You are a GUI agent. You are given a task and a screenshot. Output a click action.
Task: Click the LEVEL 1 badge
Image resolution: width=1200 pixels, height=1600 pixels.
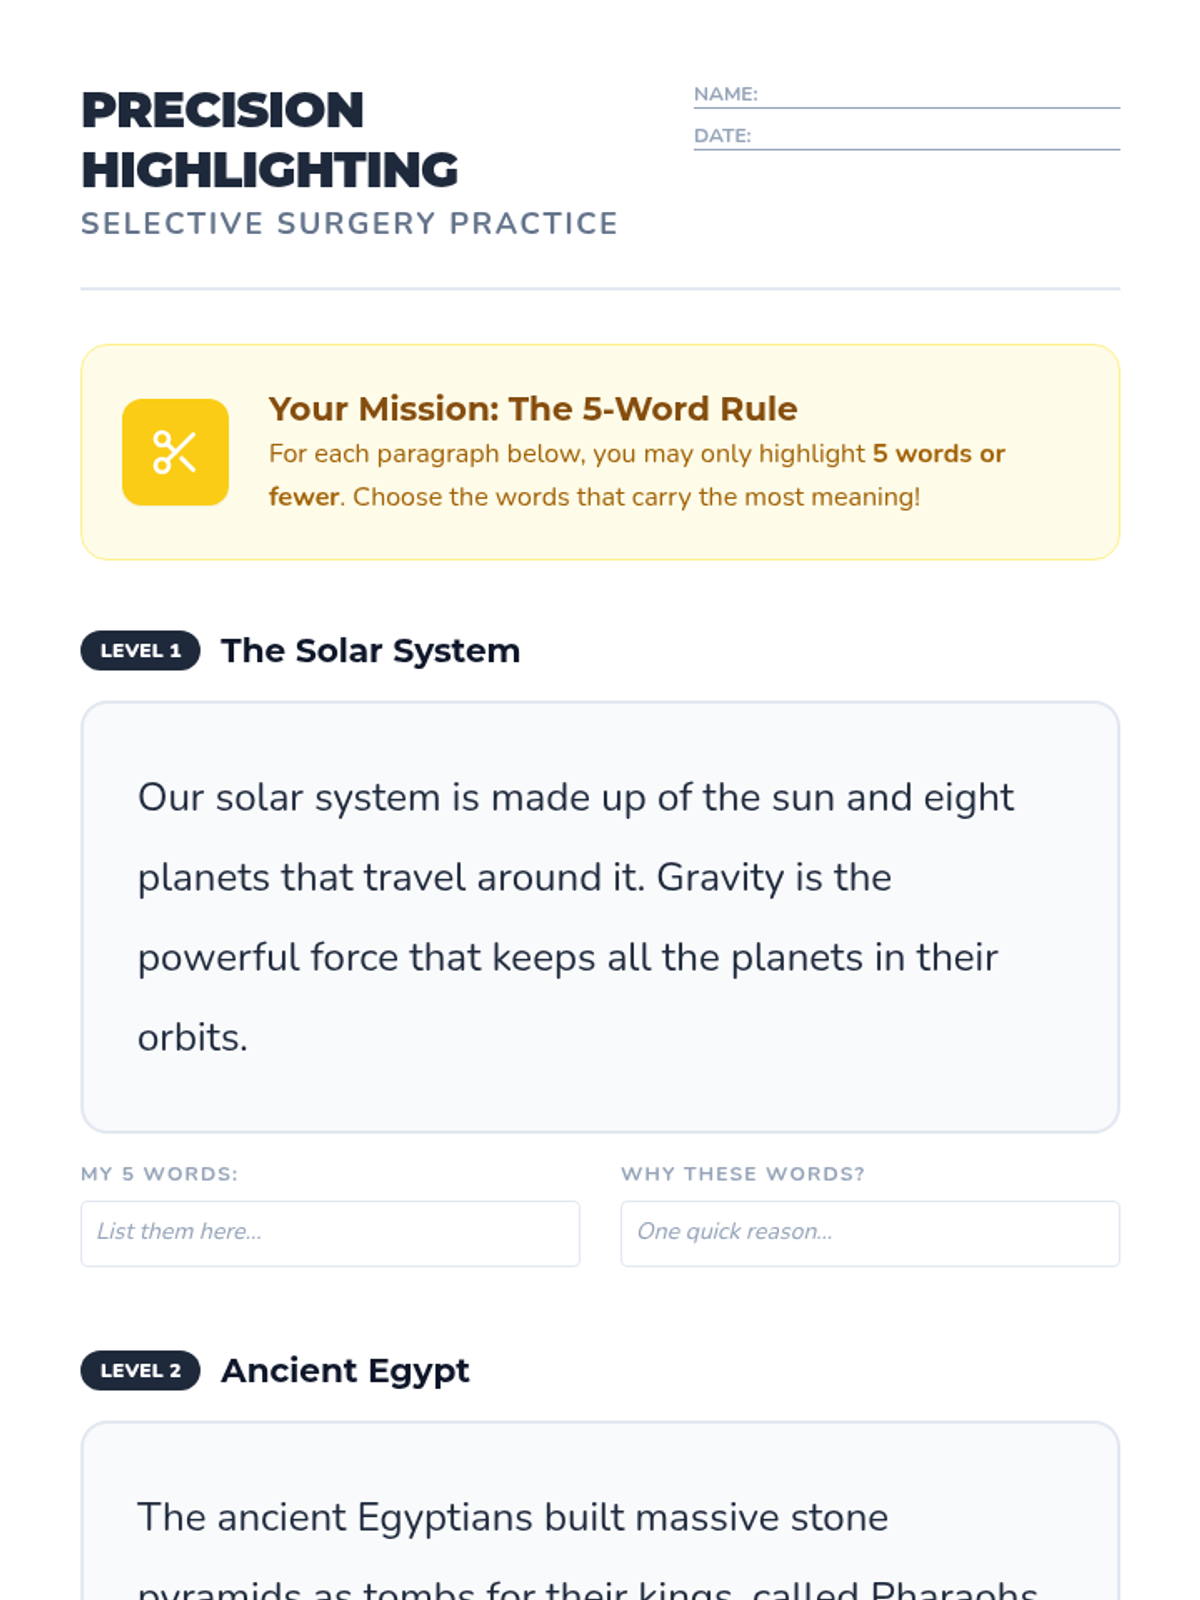[x=140, y=651]
